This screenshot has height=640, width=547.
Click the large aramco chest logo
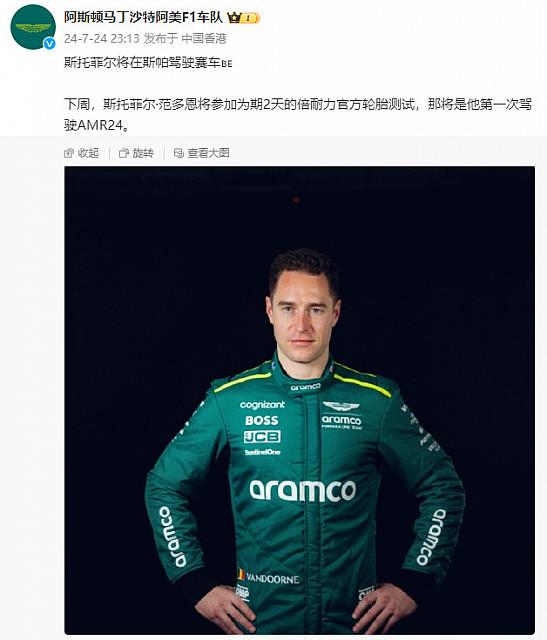302,490
